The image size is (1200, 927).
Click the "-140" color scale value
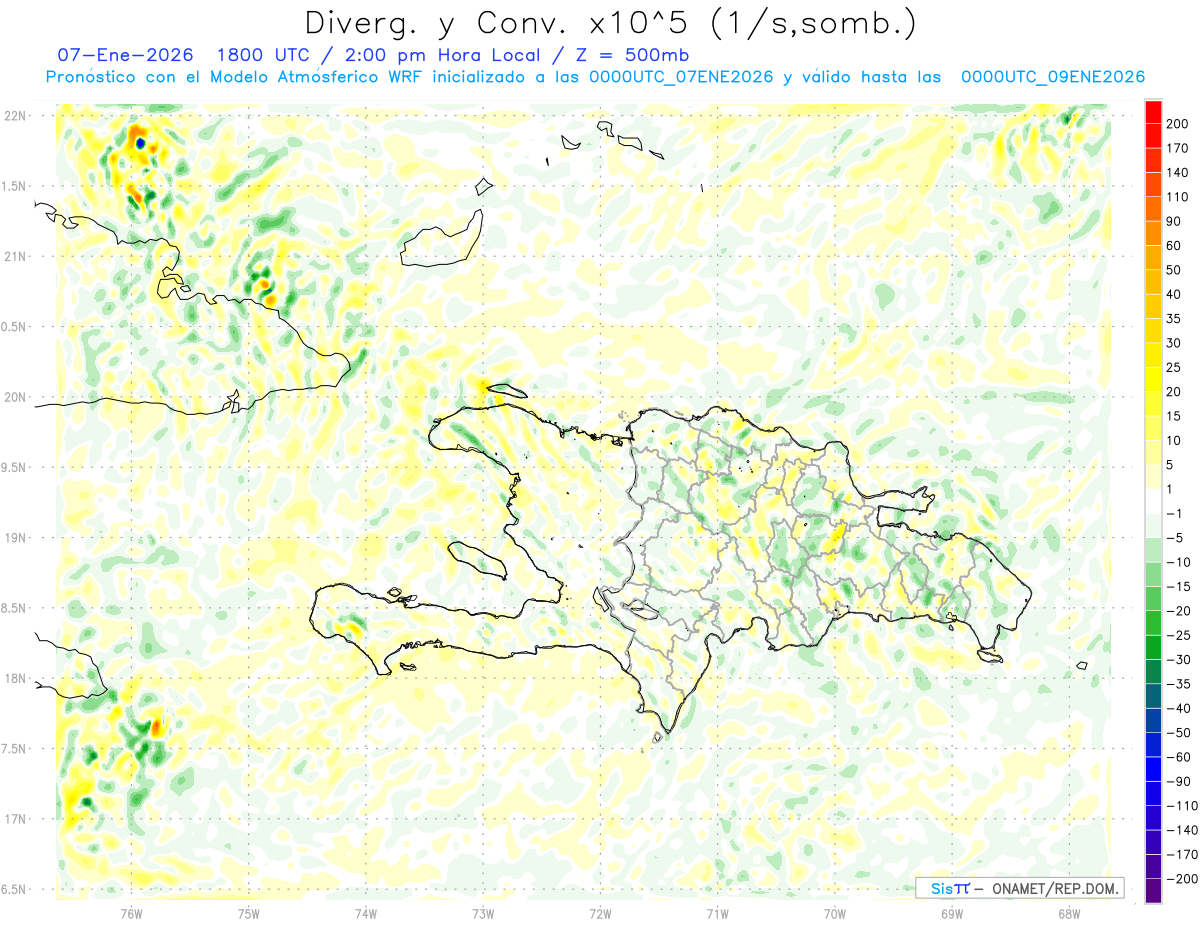(x=1180, y=830)
